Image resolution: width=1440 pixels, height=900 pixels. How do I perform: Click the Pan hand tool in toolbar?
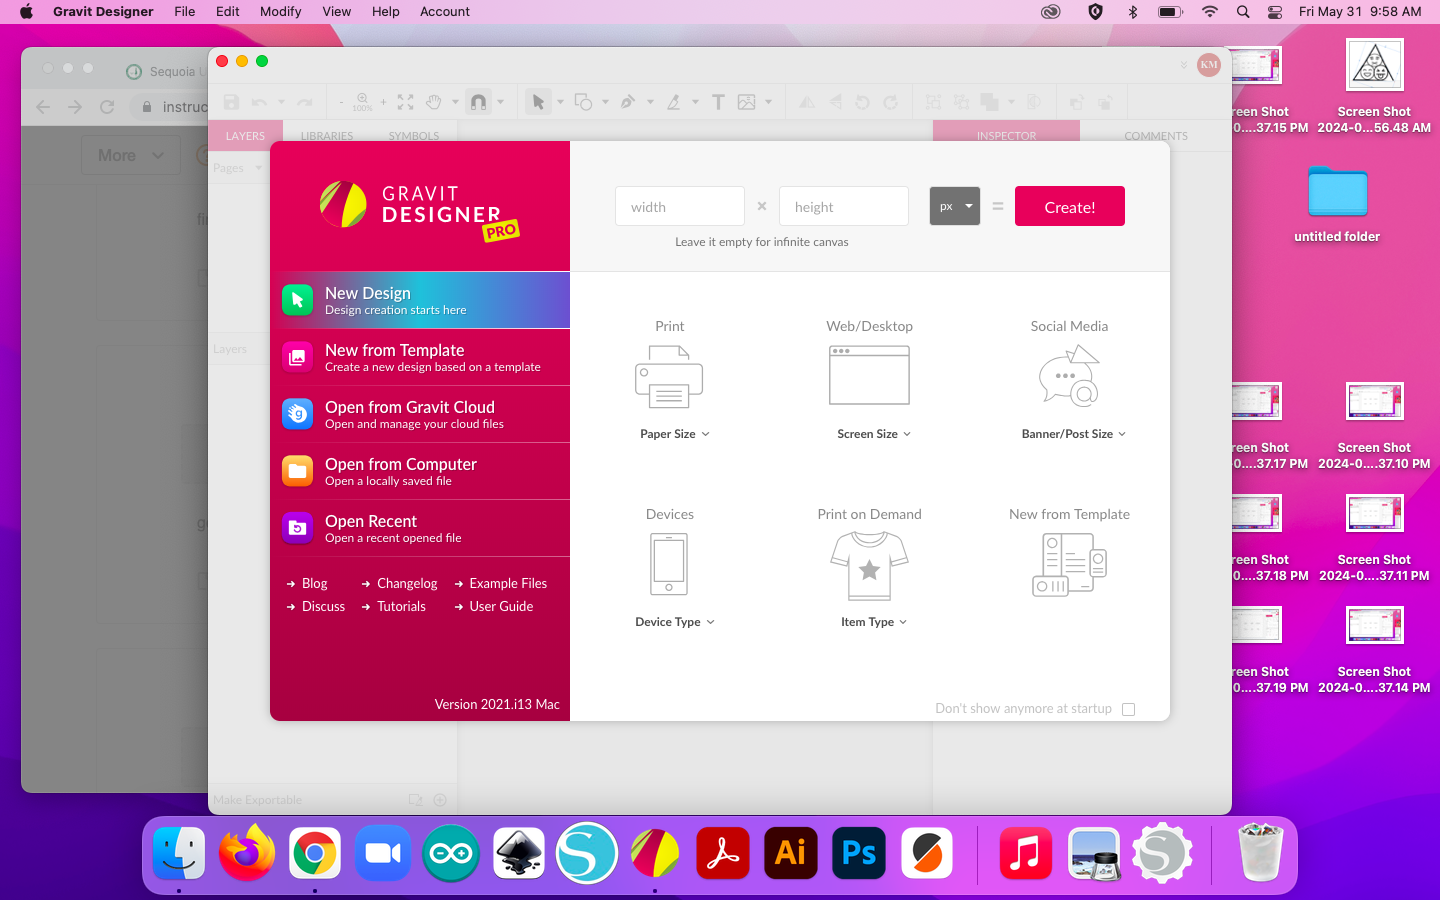pyautogui.click(x=433, y=102)
